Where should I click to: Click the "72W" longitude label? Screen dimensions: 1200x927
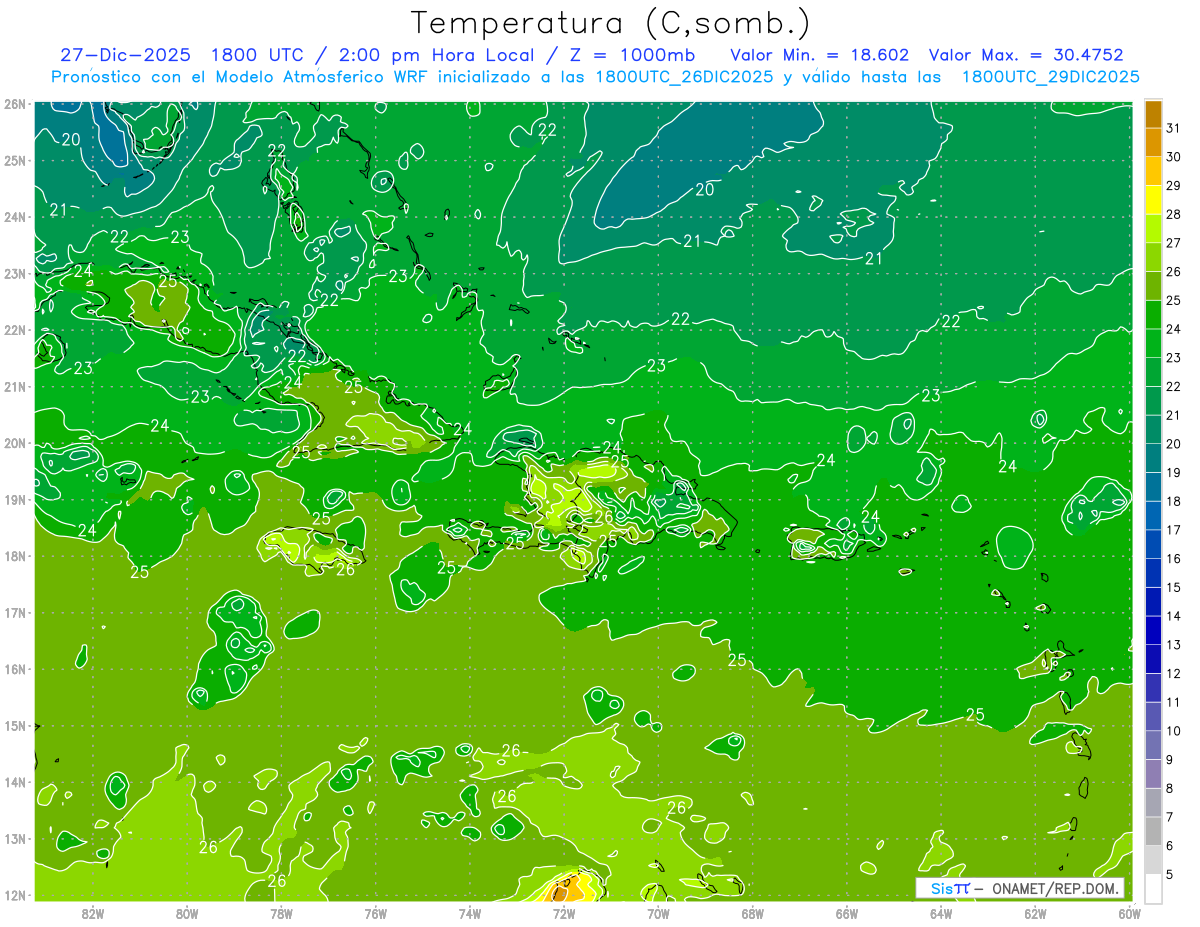(564, 913)
